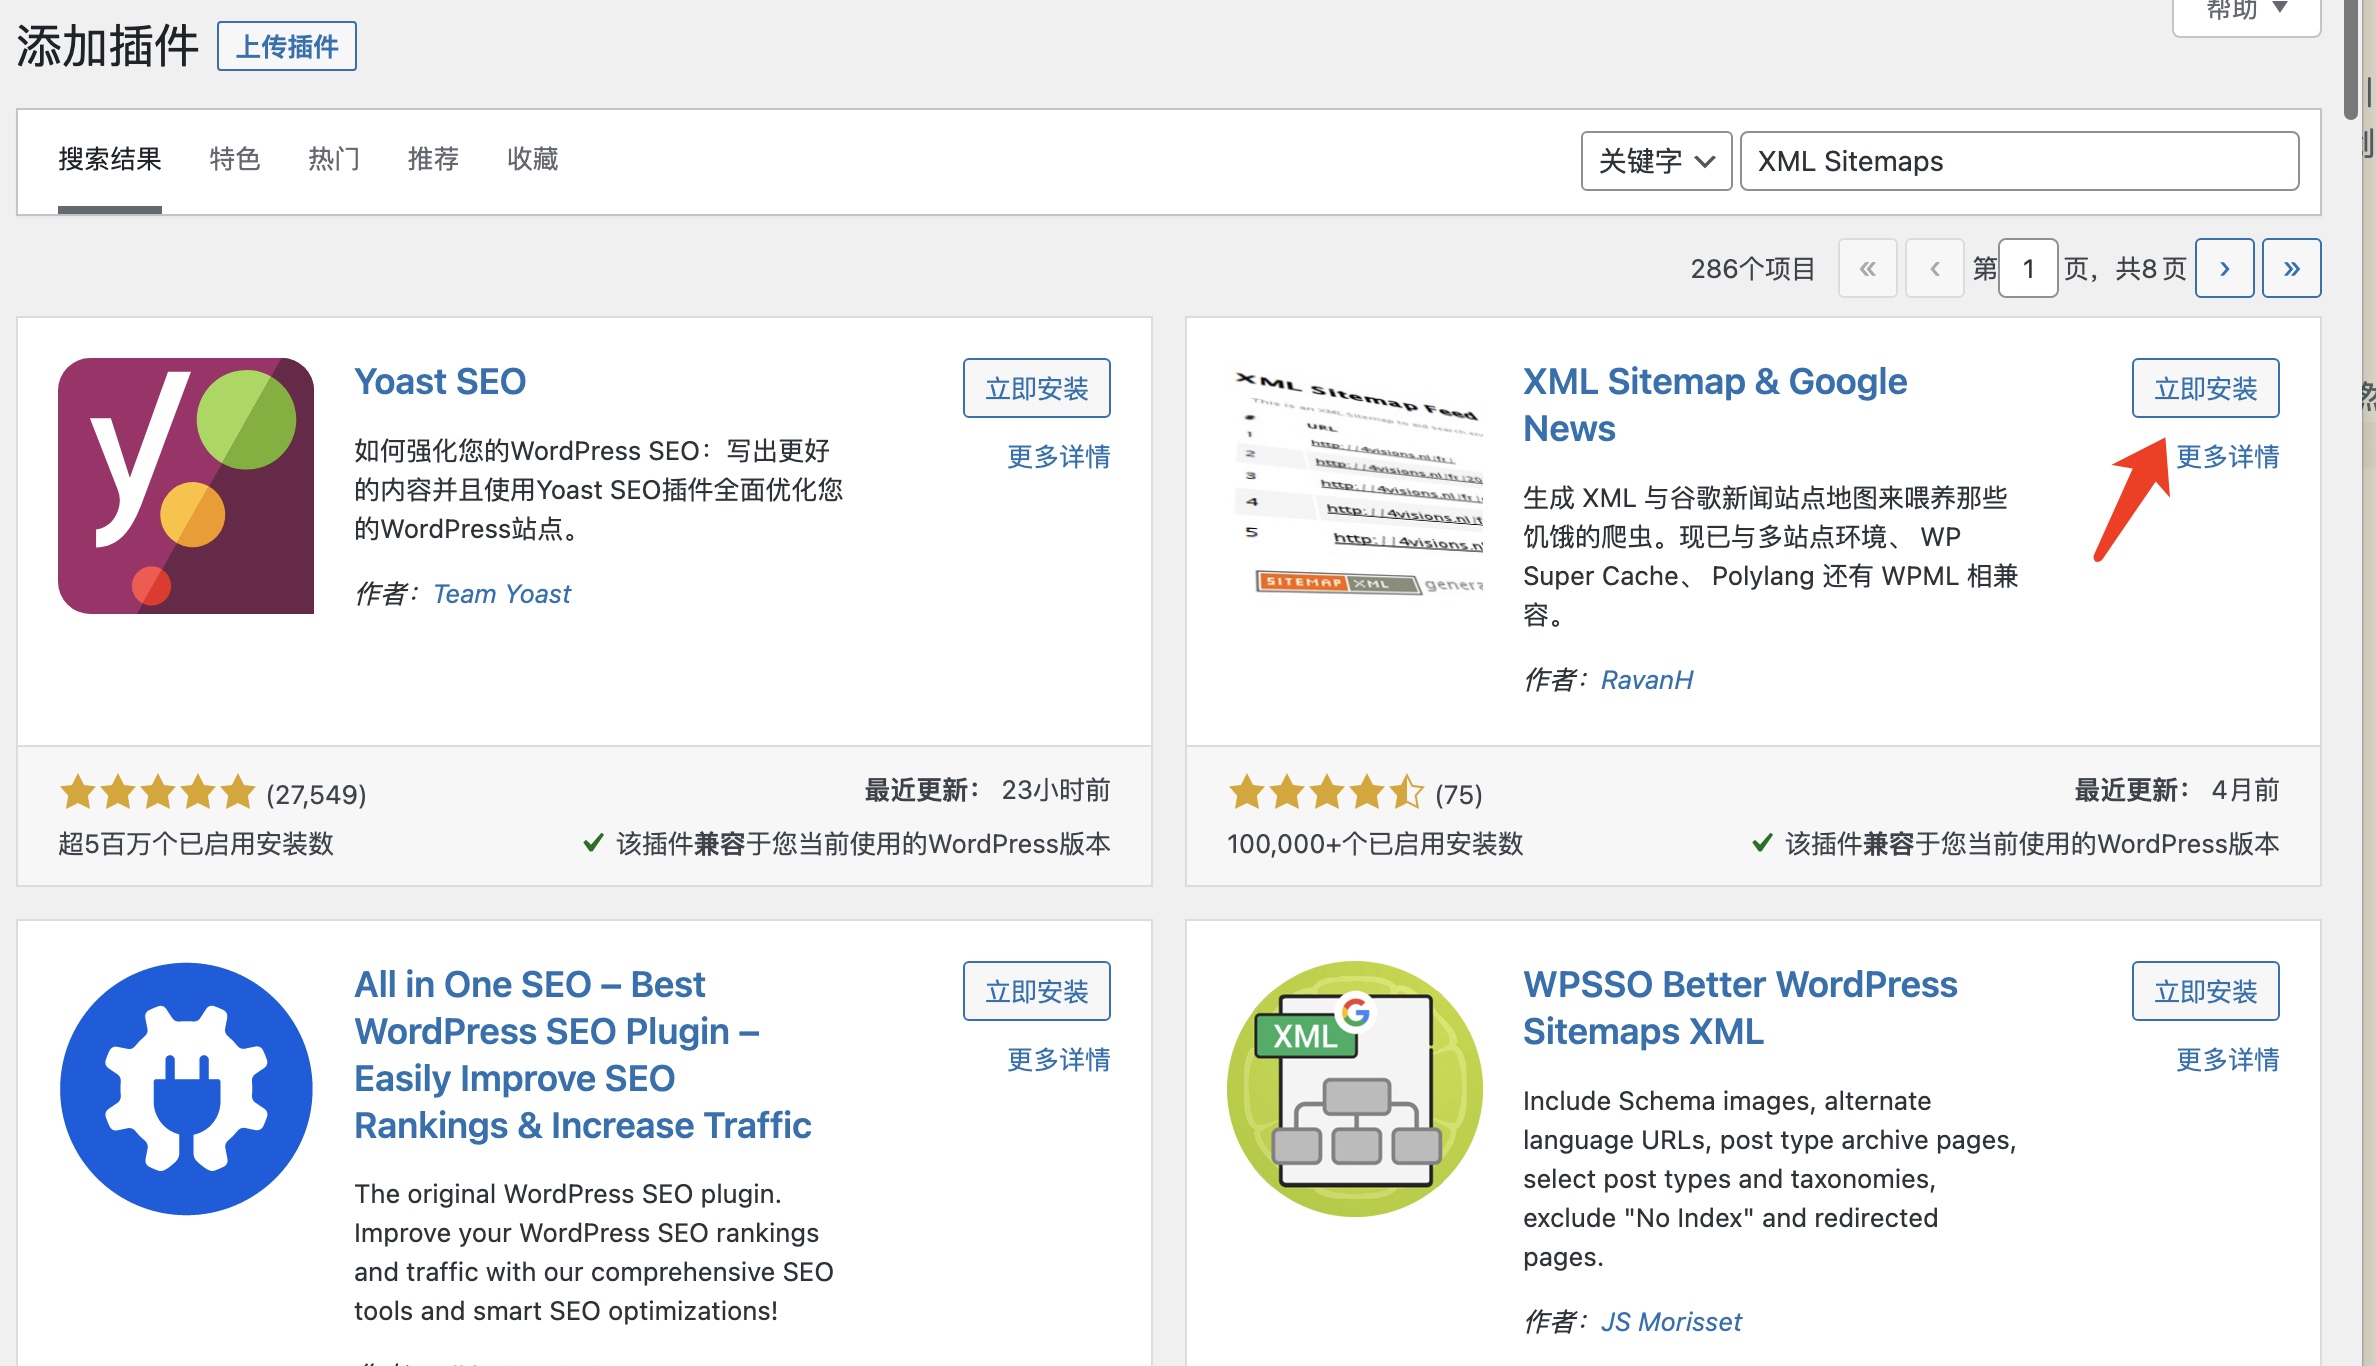The image size is (2376, 1366).
Task: Open WPSSO Better WordPress Sitemaps XML title
Action: [x=1740, y=1008]
